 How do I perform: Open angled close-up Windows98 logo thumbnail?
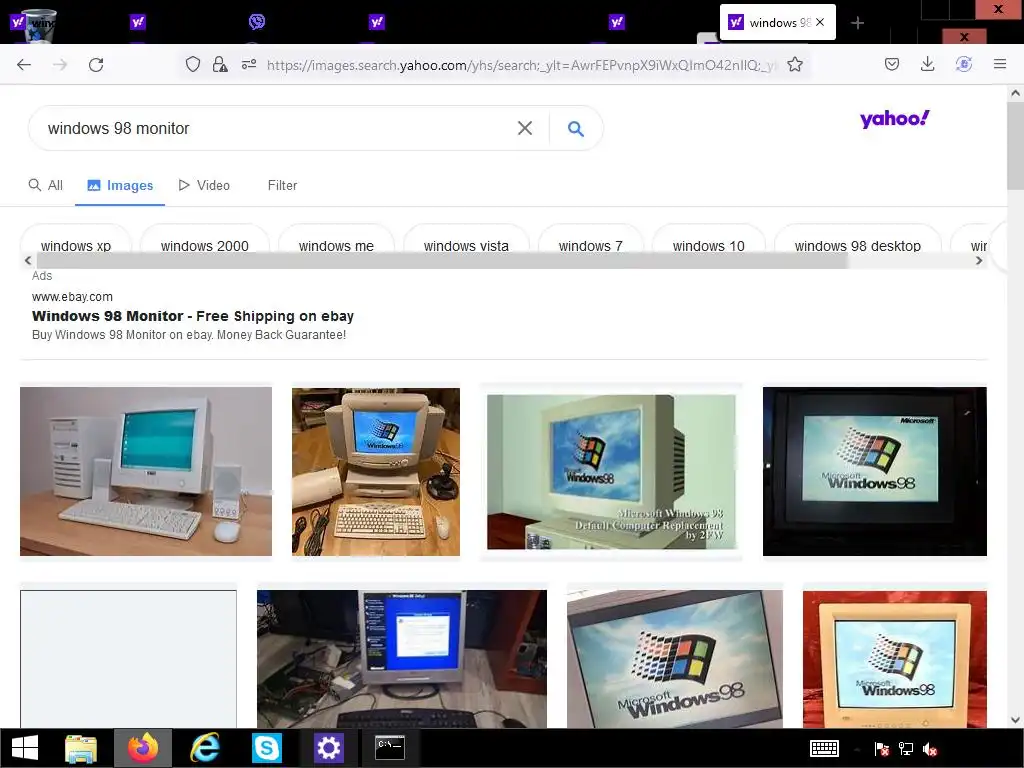675,659
